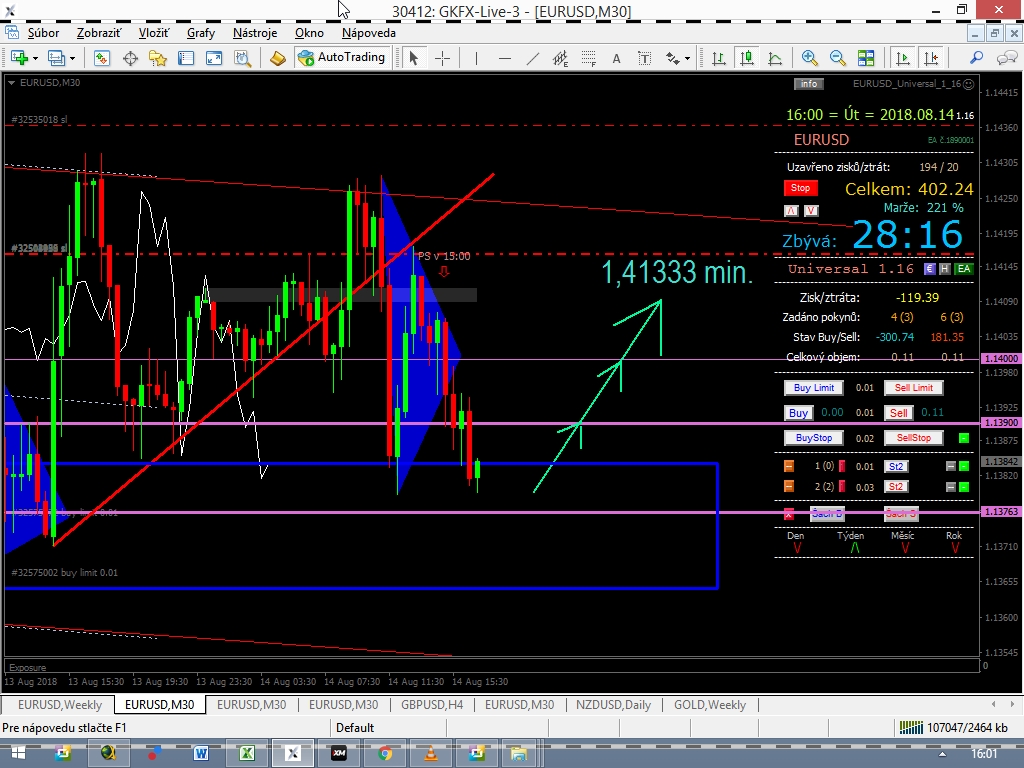Click the BuyStop button
The width and height of the screenshot is (1024, 768).
814,438
